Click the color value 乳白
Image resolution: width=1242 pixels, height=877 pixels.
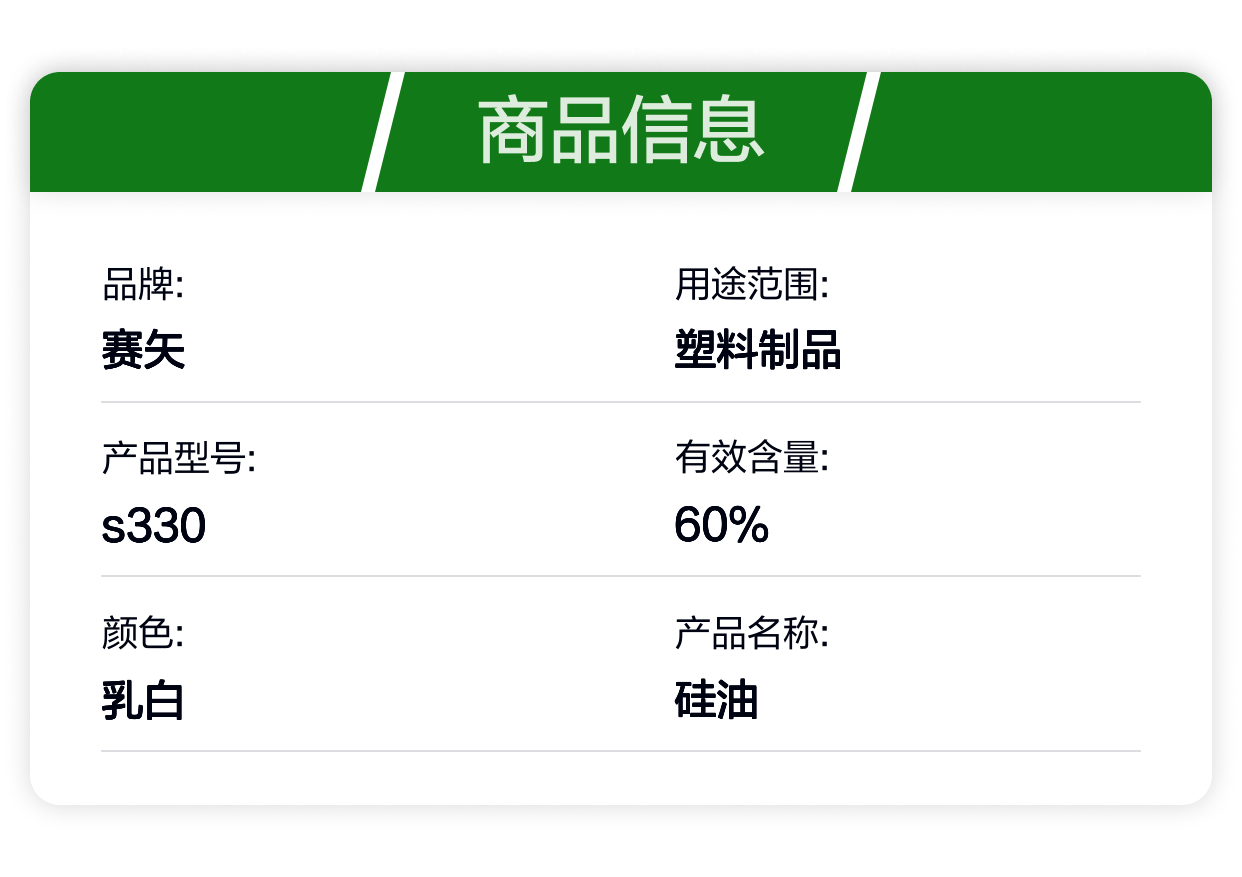[x=143, y=700]
